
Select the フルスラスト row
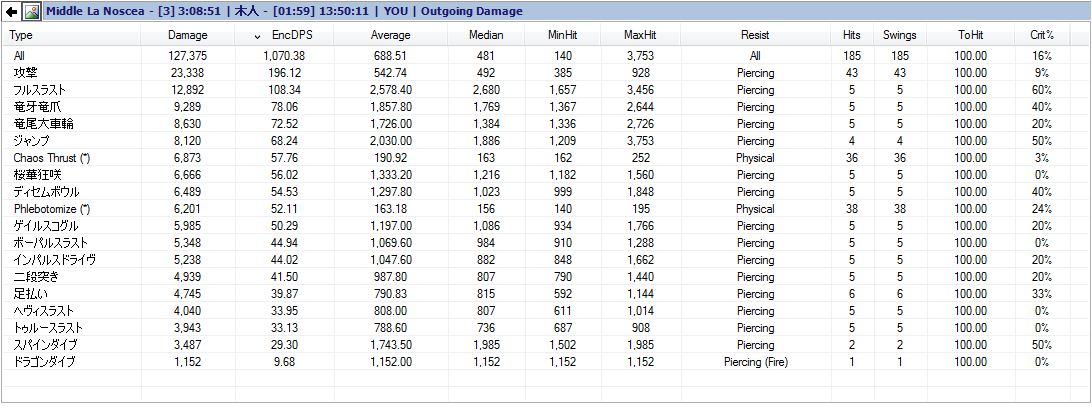click(x=536, y=90)
